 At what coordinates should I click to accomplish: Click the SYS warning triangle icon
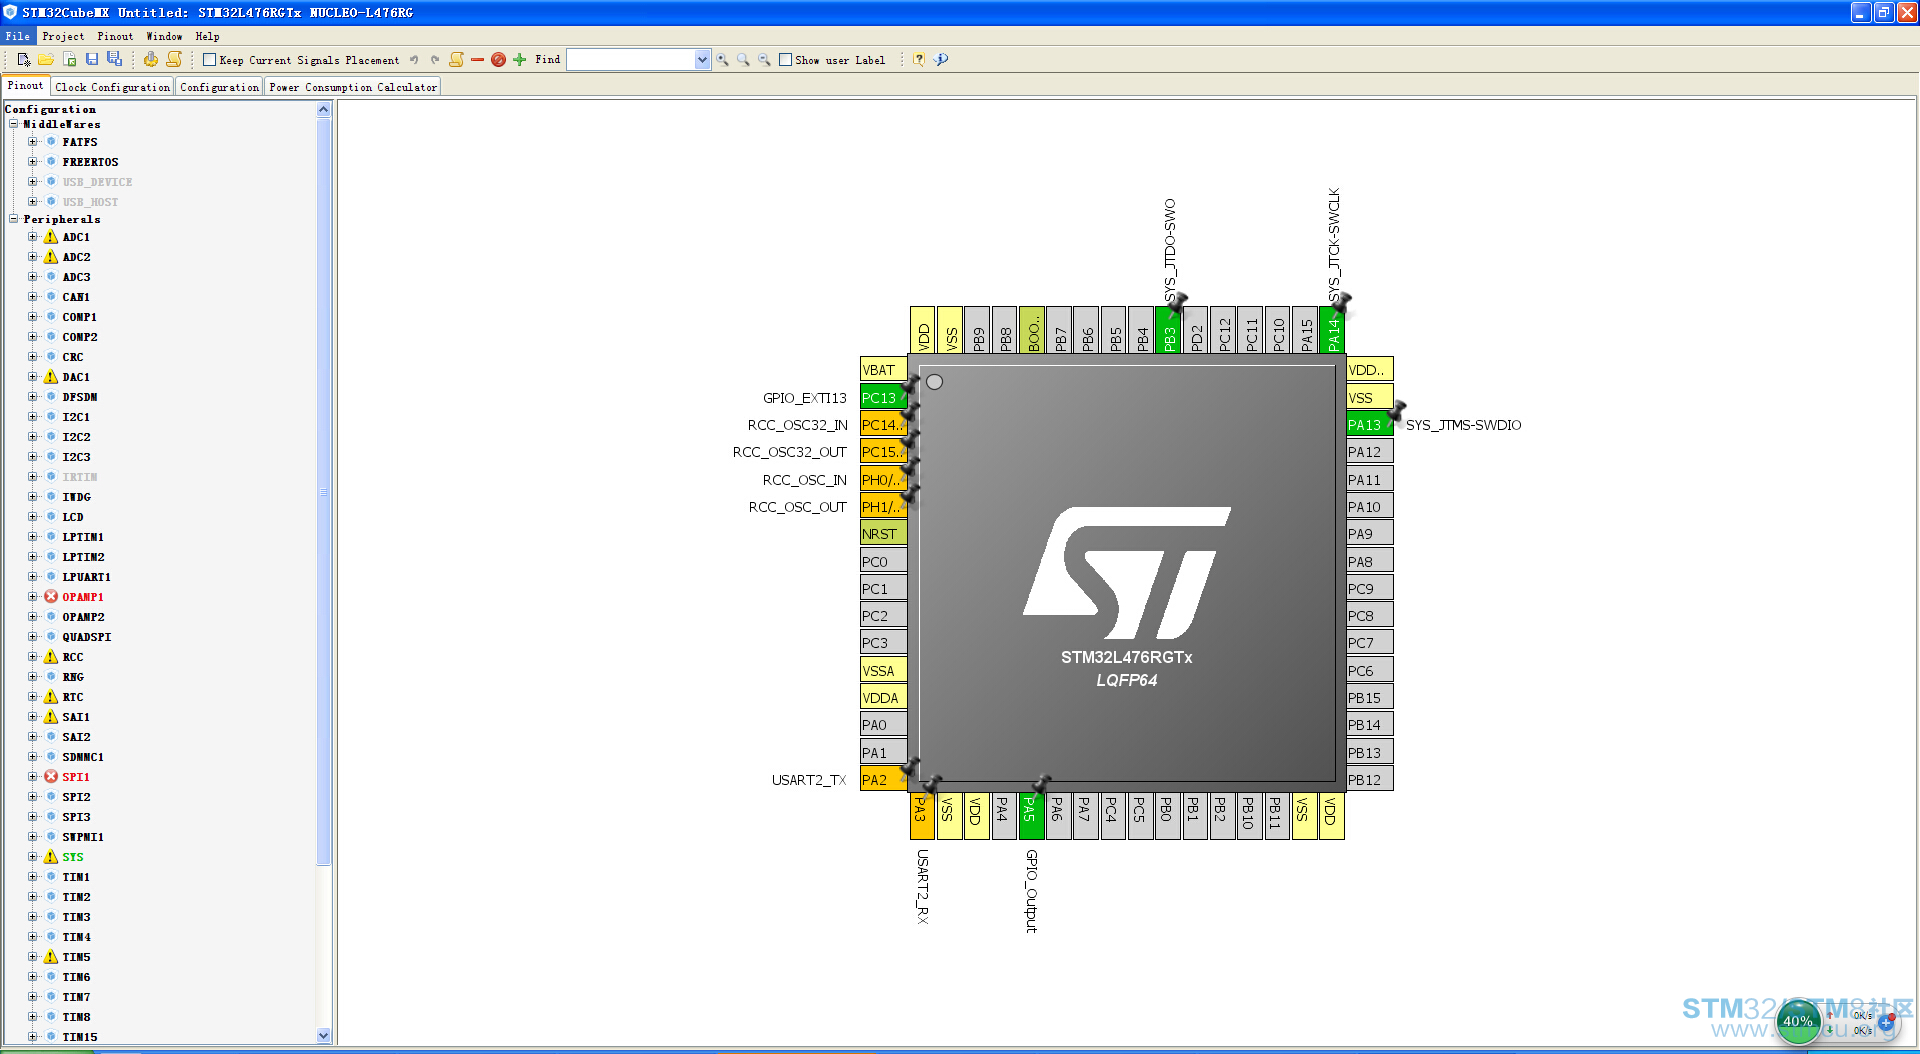pyautogui.click(x=51, y=857)
